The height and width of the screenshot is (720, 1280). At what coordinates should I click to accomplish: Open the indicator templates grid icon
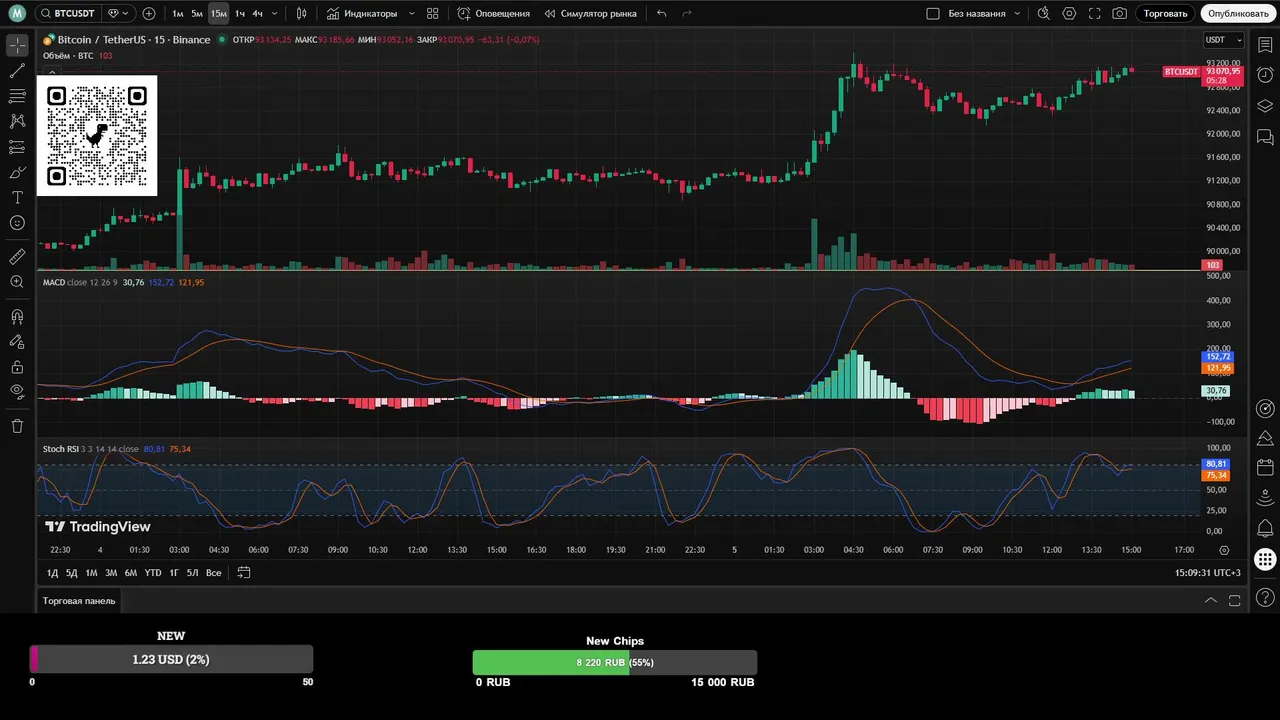tap(432, 14)
